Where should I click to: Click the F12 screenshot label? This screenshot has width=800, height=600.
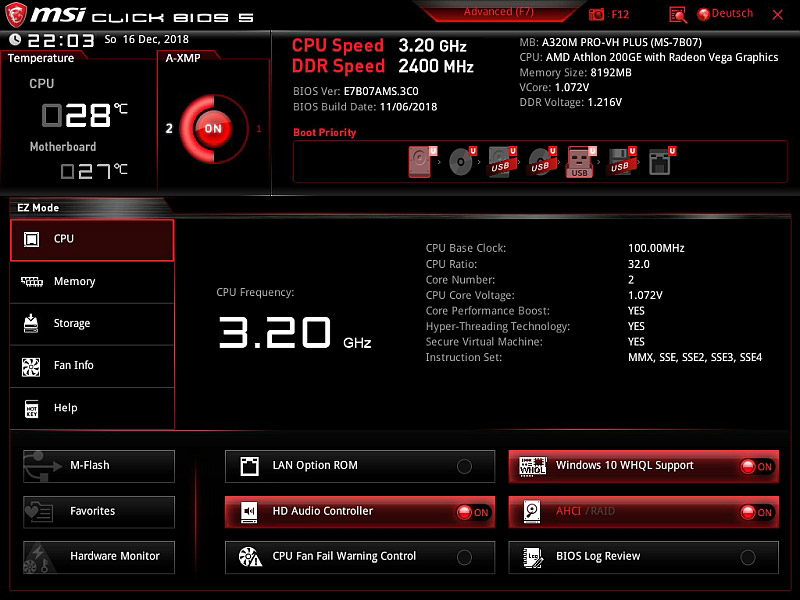pos(619,14)
